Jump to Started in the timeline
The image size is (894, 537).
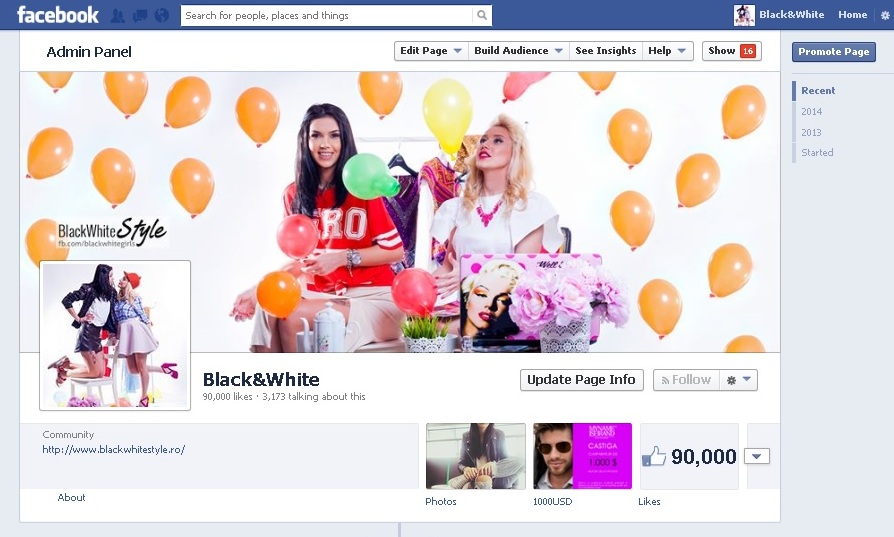[x=817, y=152]
